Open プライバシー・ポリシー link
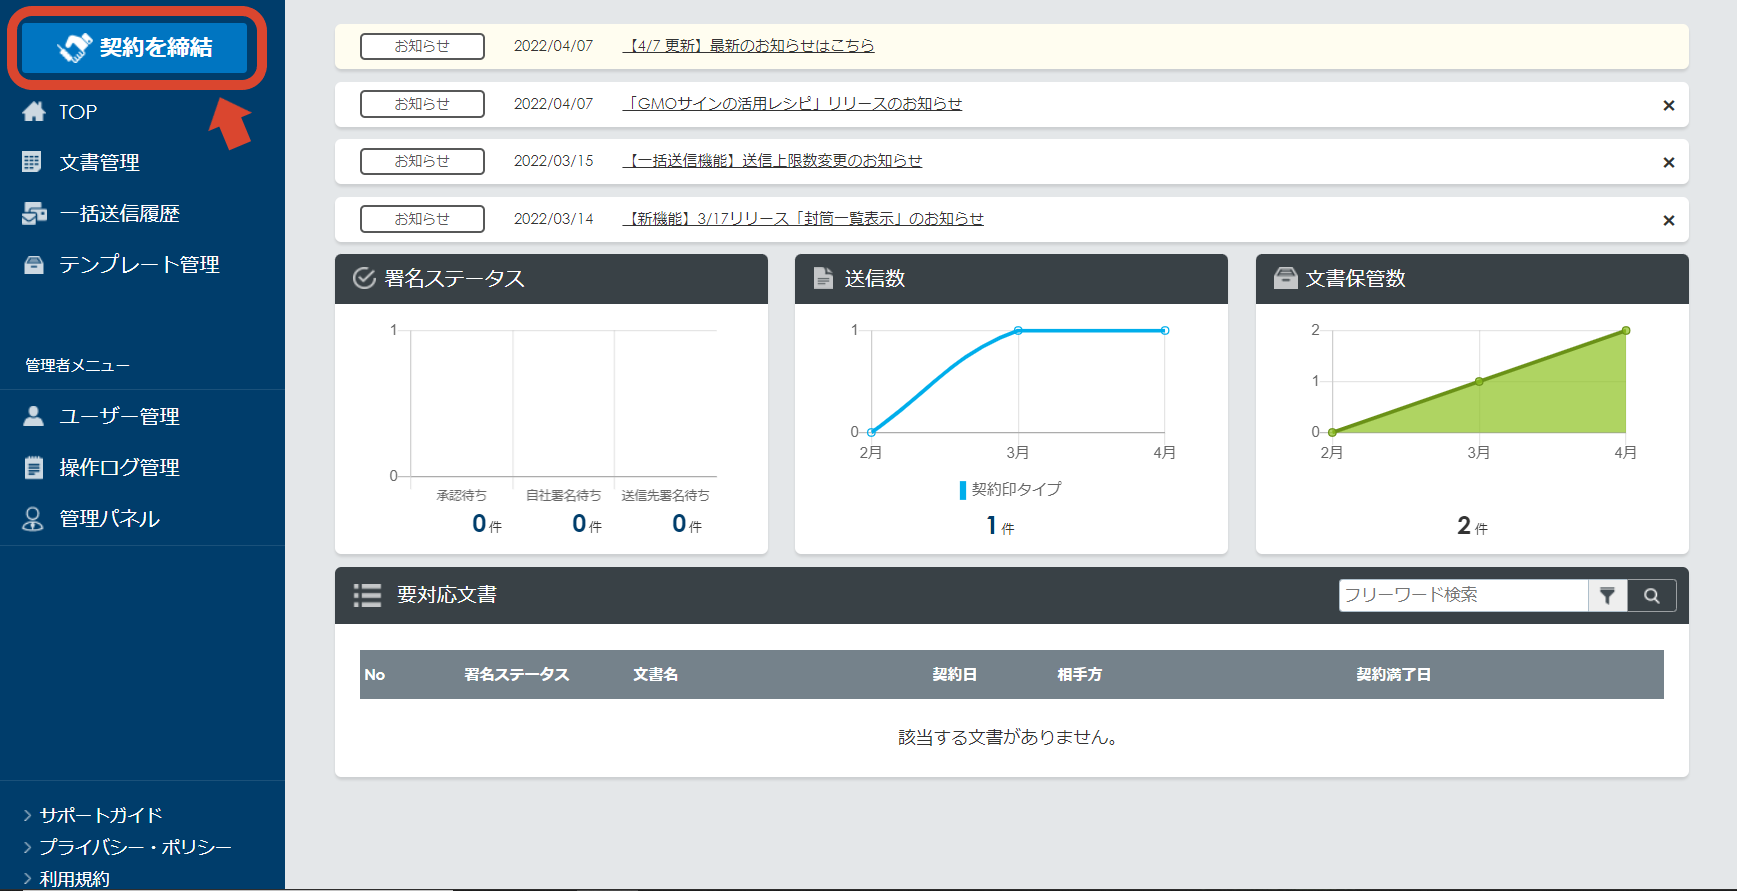This screenshot has width=1737, height=891. coord(135,847)
